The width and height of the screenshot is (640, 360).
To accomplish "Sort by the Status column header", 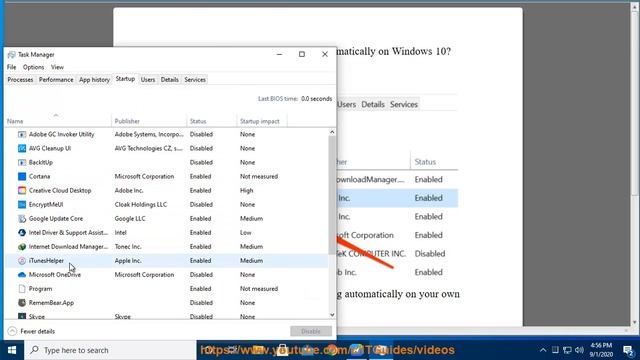I will [211, 121].
